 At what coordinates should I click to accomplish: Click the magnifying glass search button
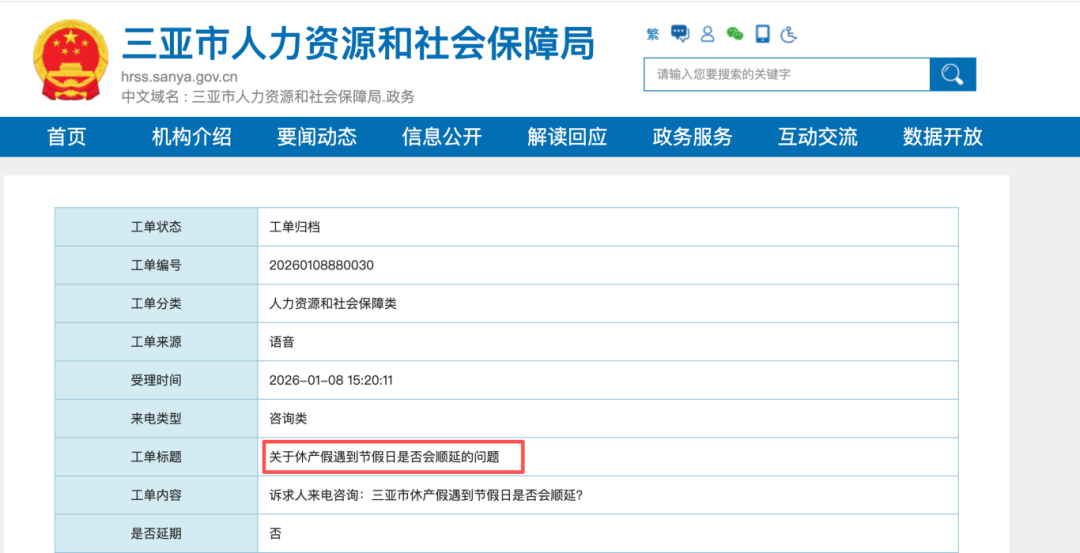tap(952, 74)
